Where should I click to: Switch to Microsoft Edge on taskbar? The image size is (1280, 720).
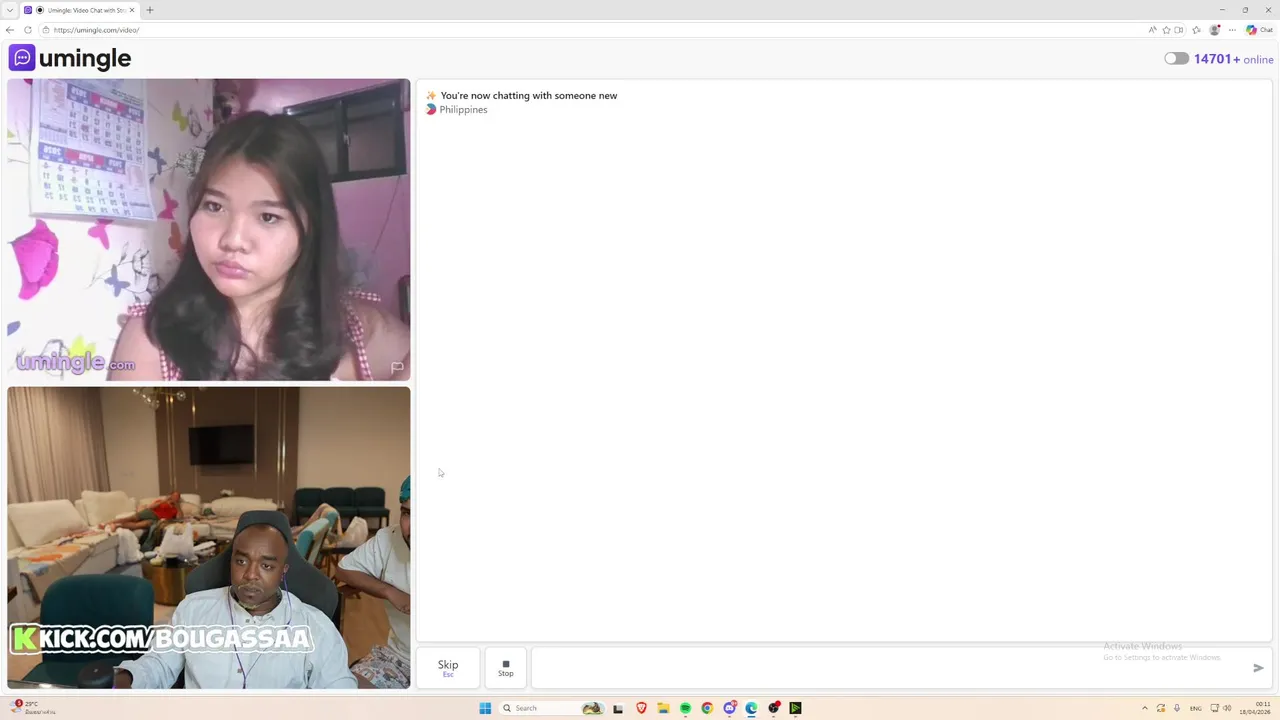[x=751, y=708]
